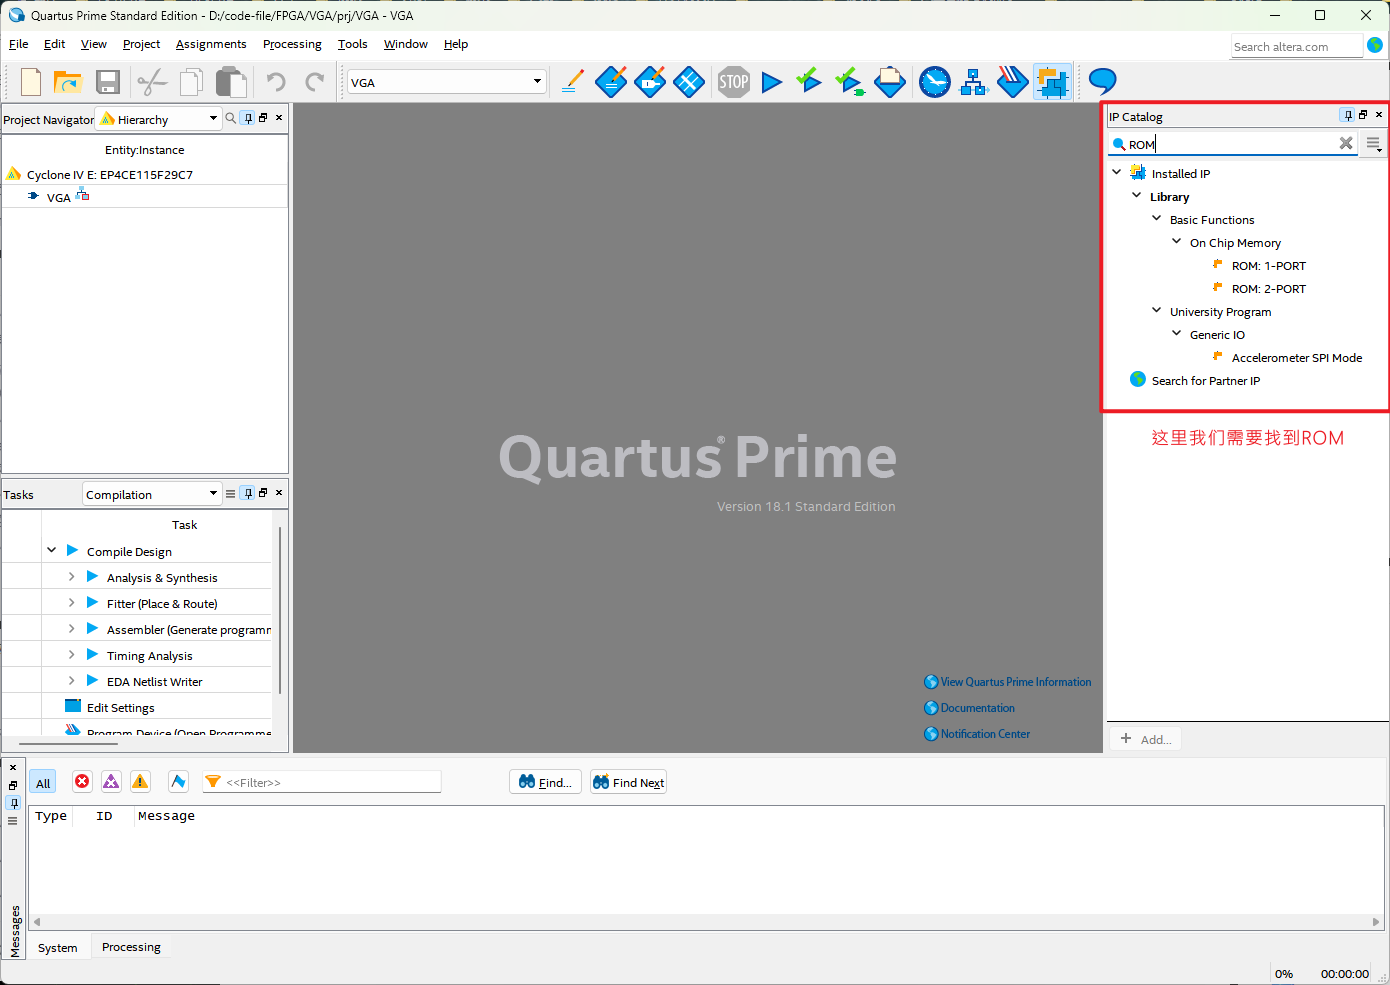This screenshot has width=1390, height=985.
Task: Save using the floppy disk icon
Action: (108, 82)
